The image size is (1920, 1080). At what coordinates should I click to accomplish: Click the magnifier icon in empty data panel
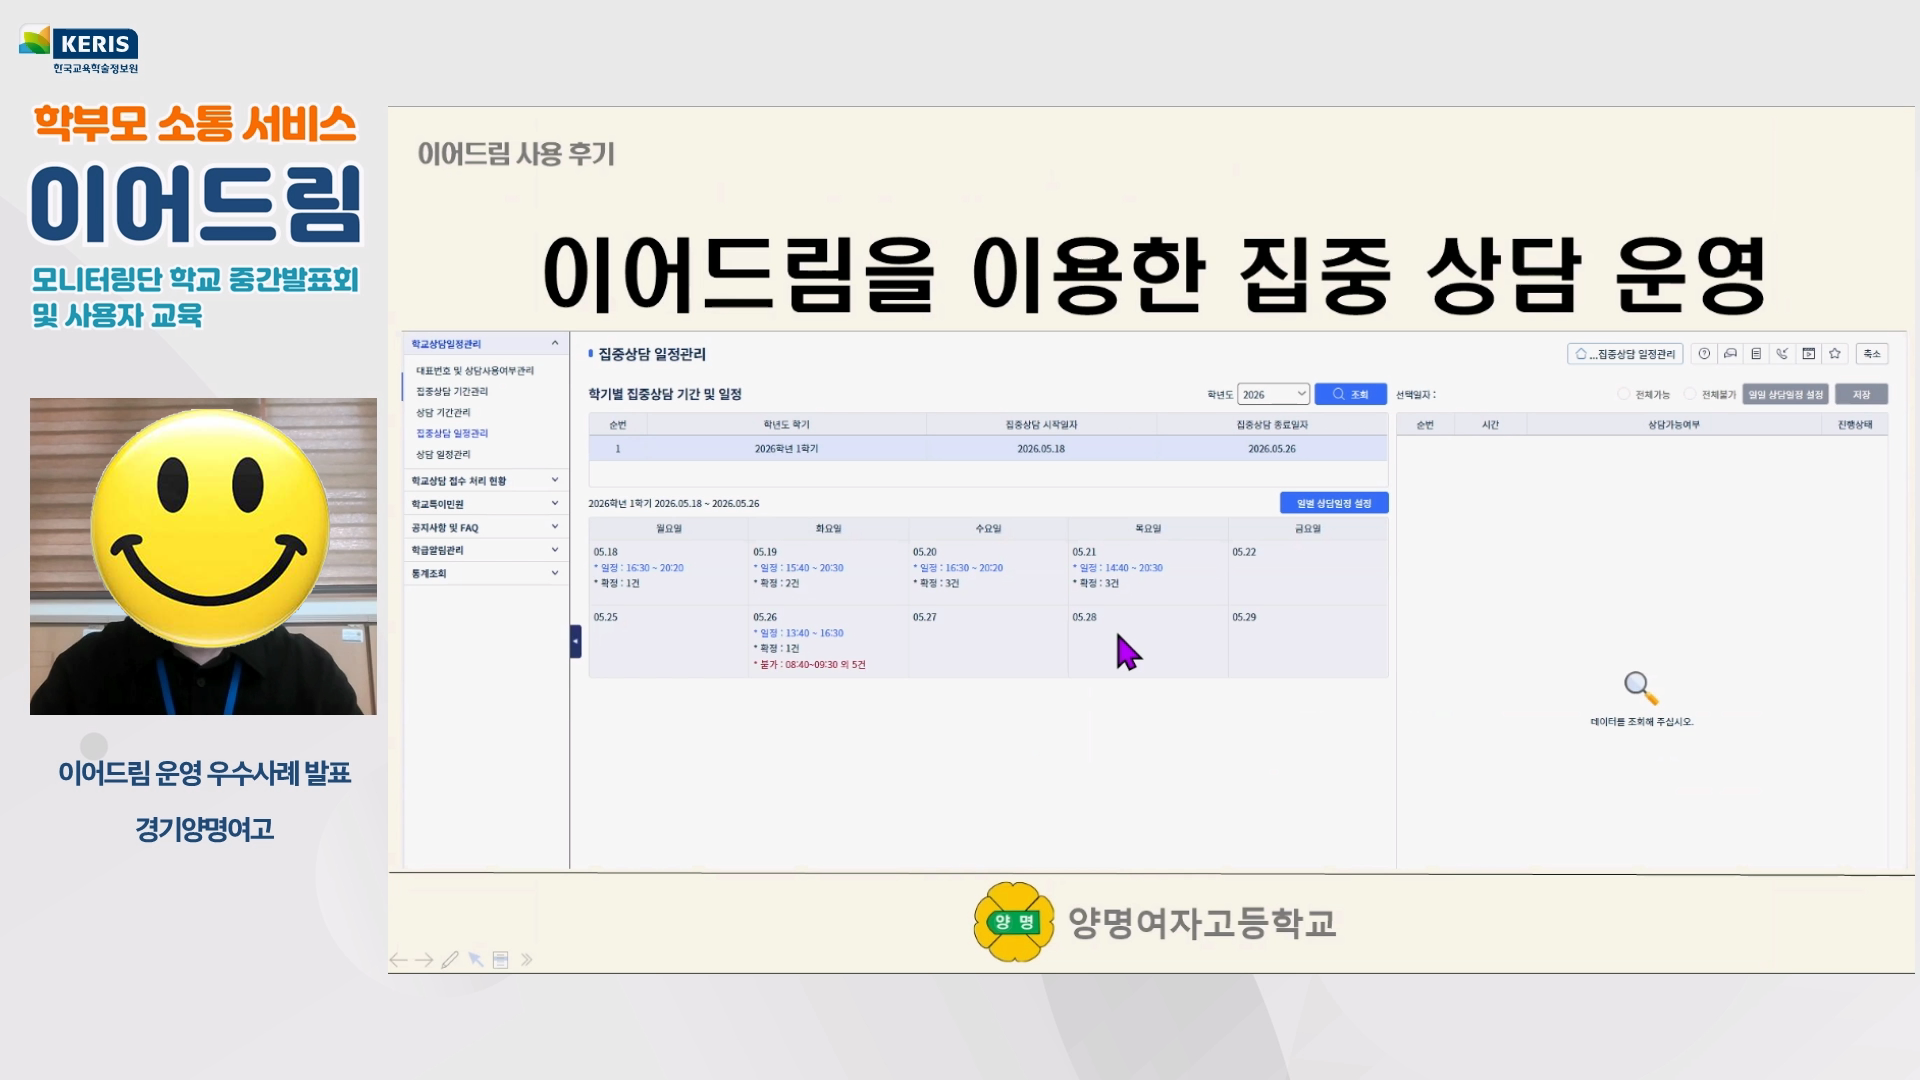pyautogui.click(x=1641, y=688)
